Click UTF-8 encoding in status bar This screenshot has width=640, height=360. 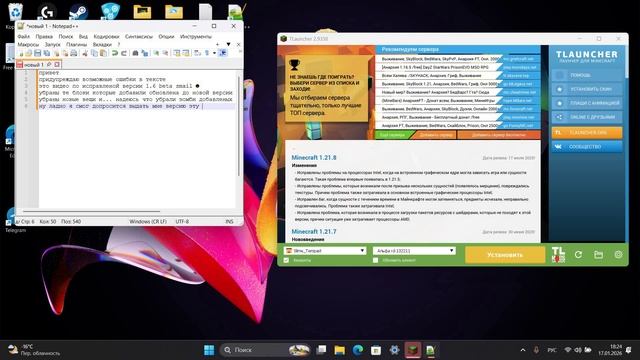[182, 222]
